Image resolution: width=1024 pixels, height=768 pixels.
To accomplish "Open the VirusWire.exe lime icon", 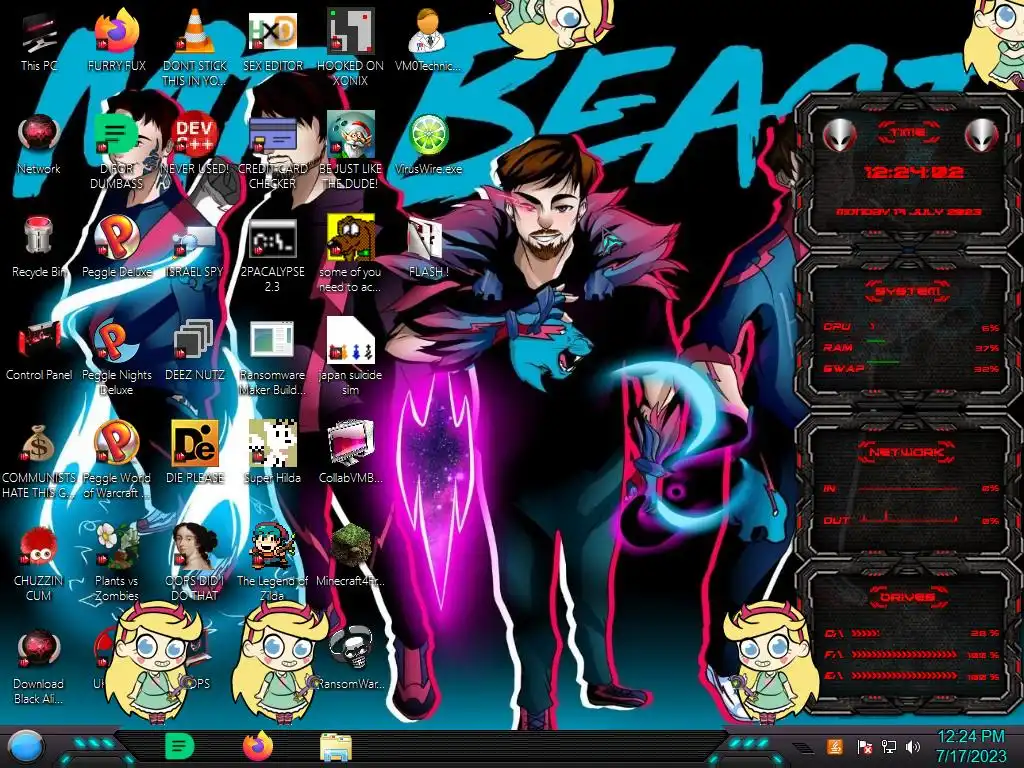I will pos(428,144).
